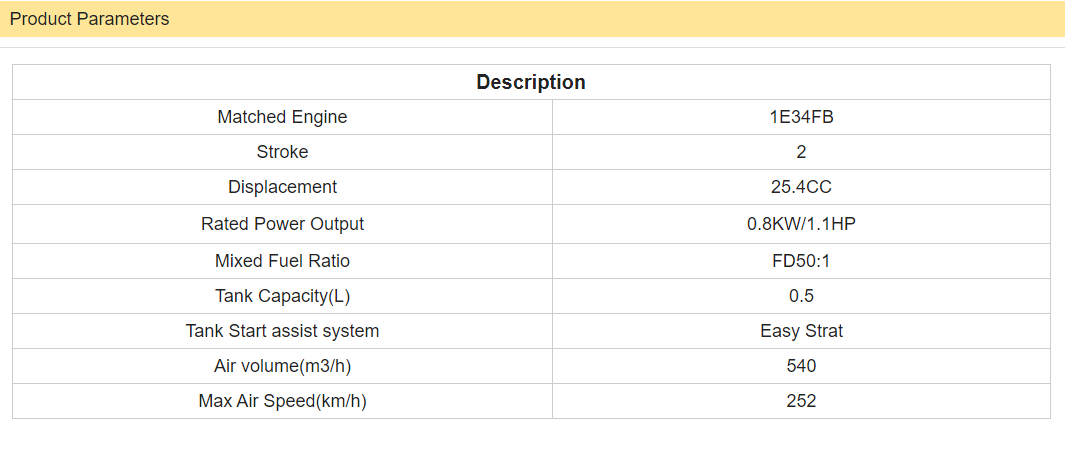Click the Air volume(m3/h) label
Screen dimensions: 1065x449
[x=282, y=366]
